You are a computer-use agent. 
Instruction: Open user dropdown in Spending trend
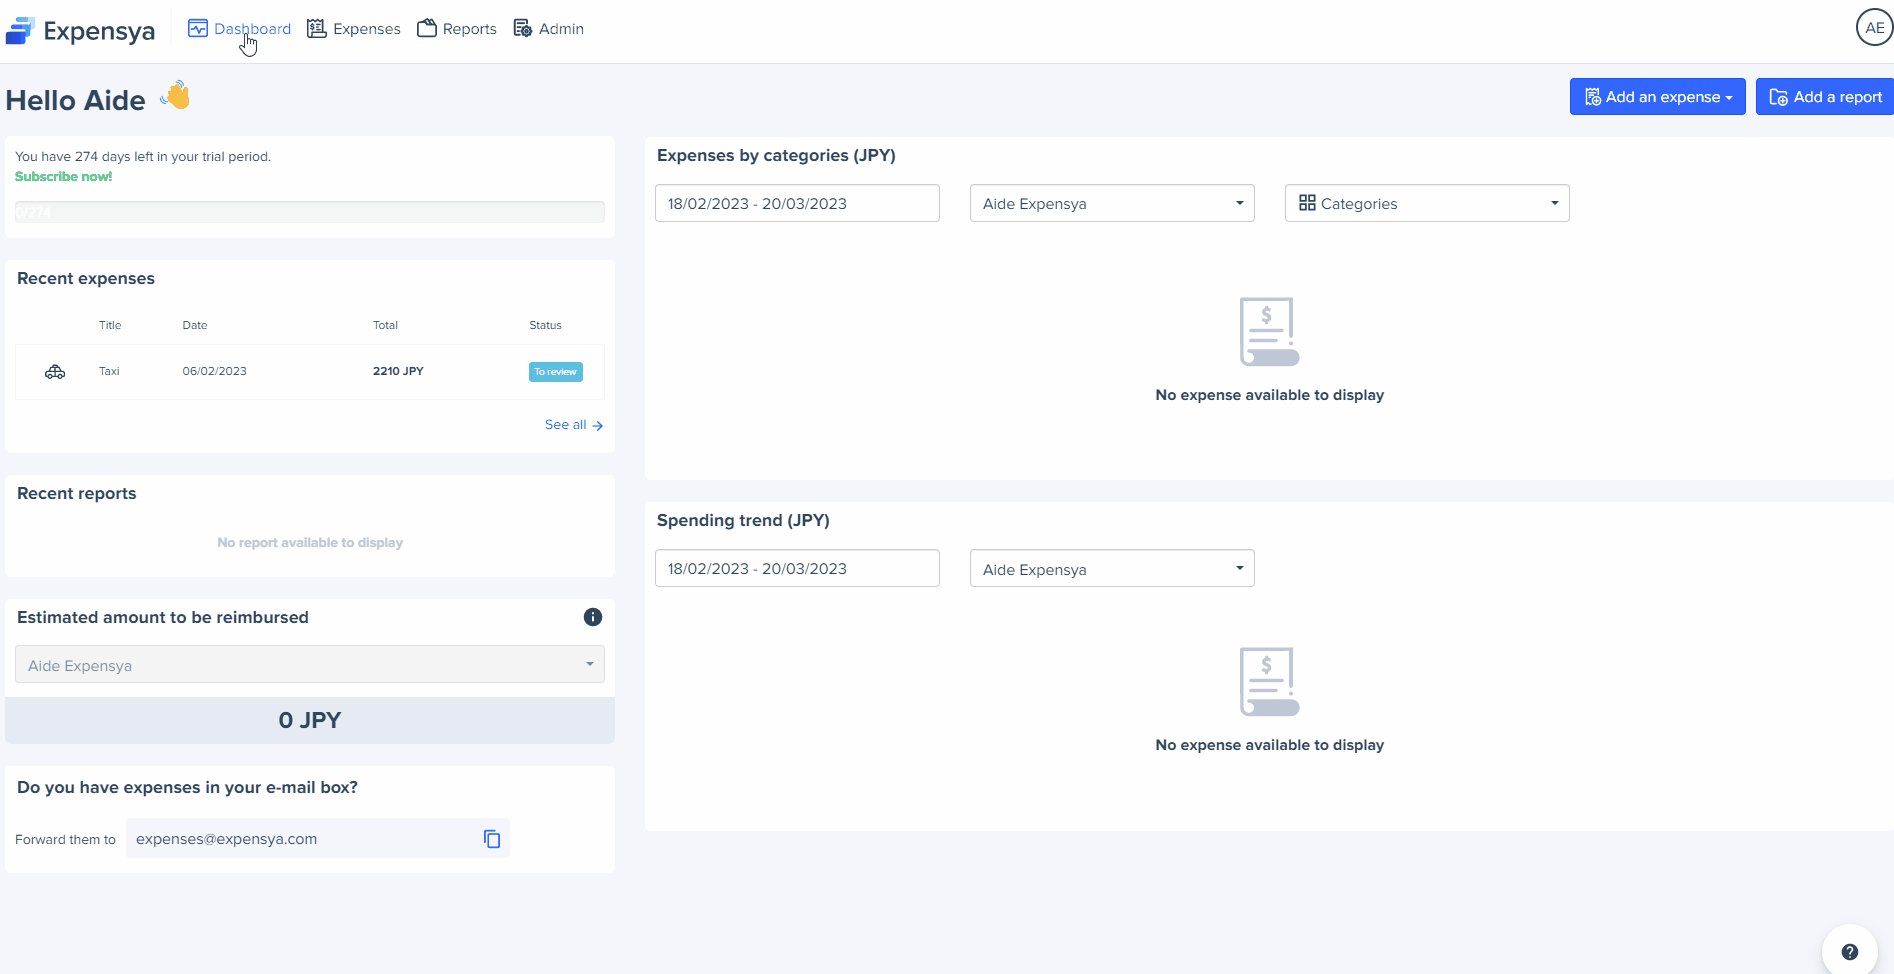[1111, 569]
